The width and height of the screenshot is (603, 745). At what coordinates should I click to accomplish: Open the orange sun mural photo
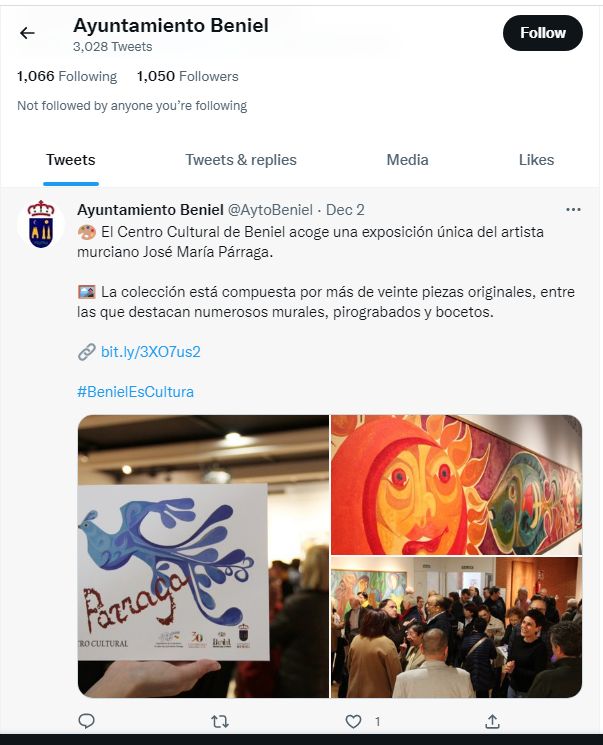(456, 485)
